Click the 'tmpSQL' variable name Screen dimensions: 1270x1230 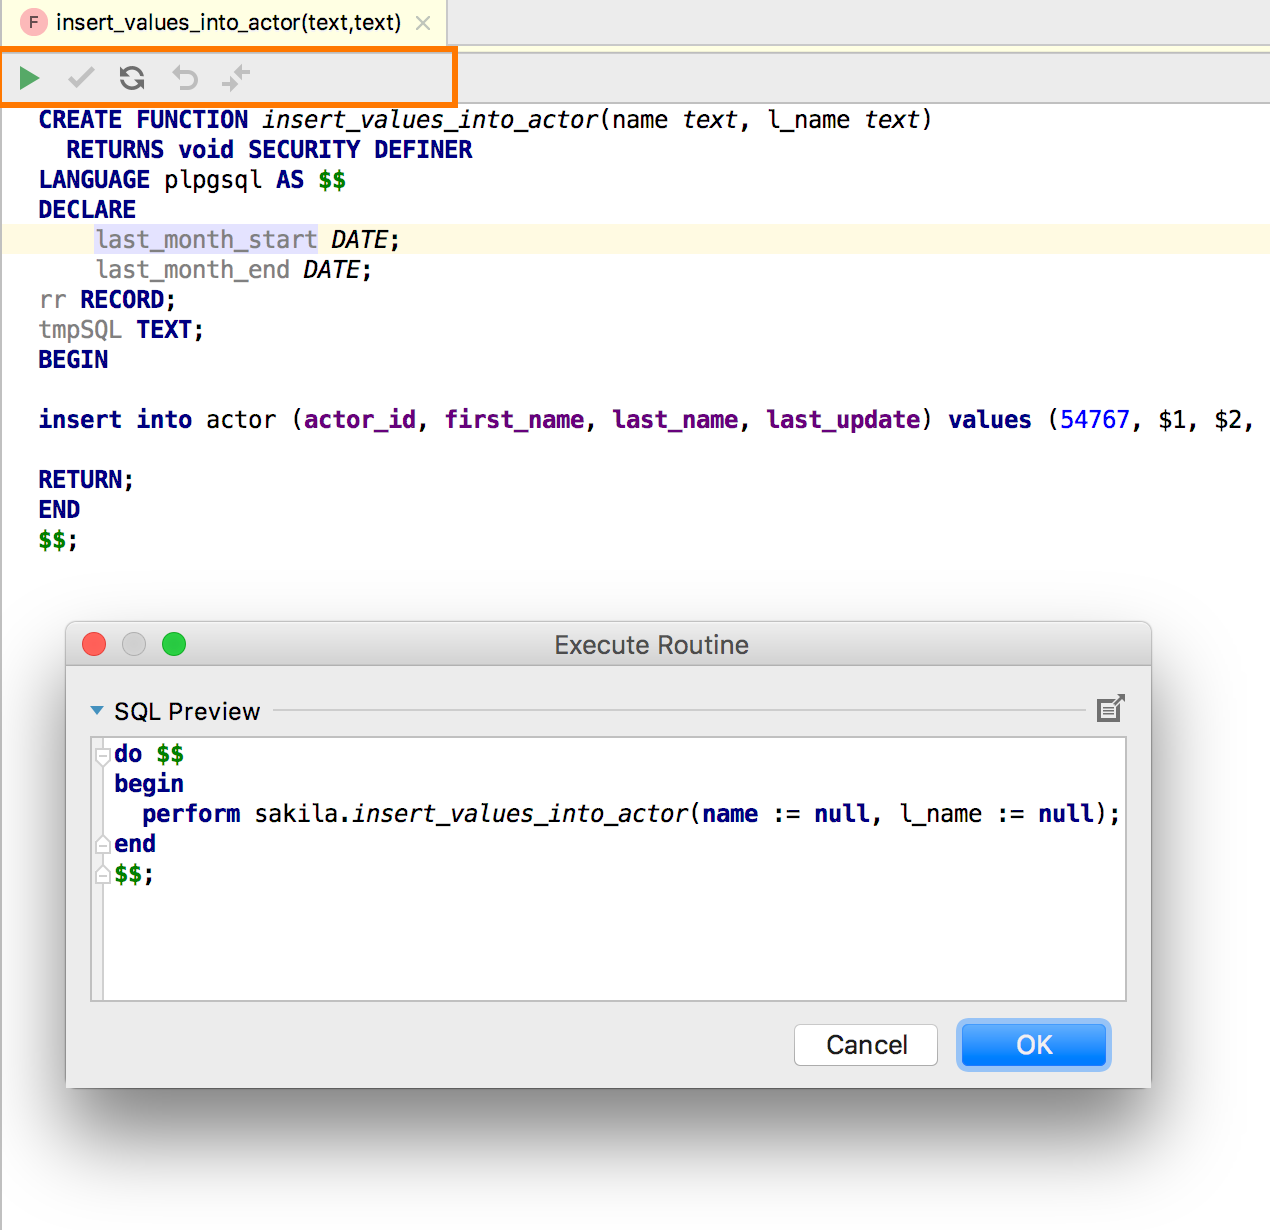(x=80, y=330)
